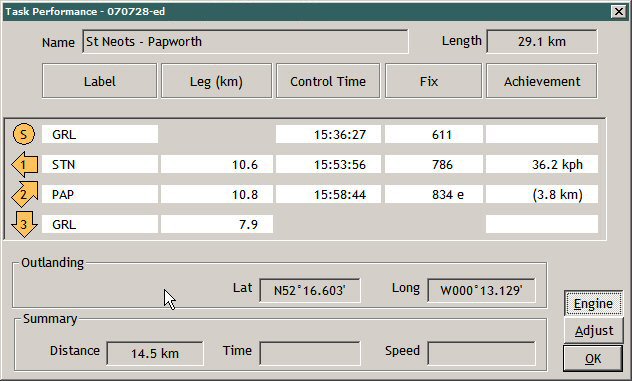Click control time 15:36:27
632x381 pixels.
pos(328,134)
